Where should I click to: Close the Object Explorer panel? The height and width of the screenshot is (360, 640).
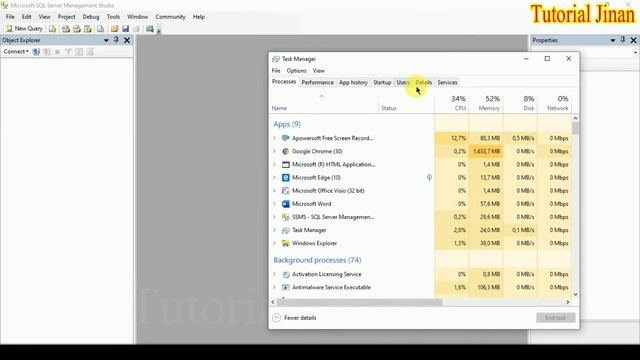coord(127,40)
